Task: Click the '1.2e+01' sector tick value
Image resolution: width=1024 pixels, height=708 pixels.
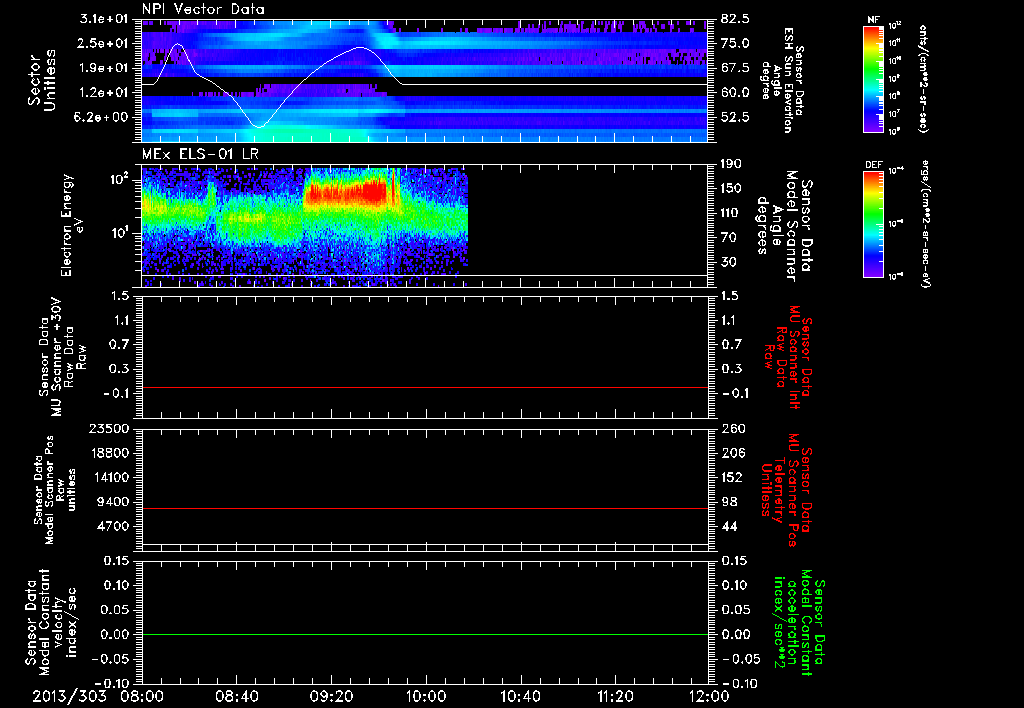Action: coord(105,92)
